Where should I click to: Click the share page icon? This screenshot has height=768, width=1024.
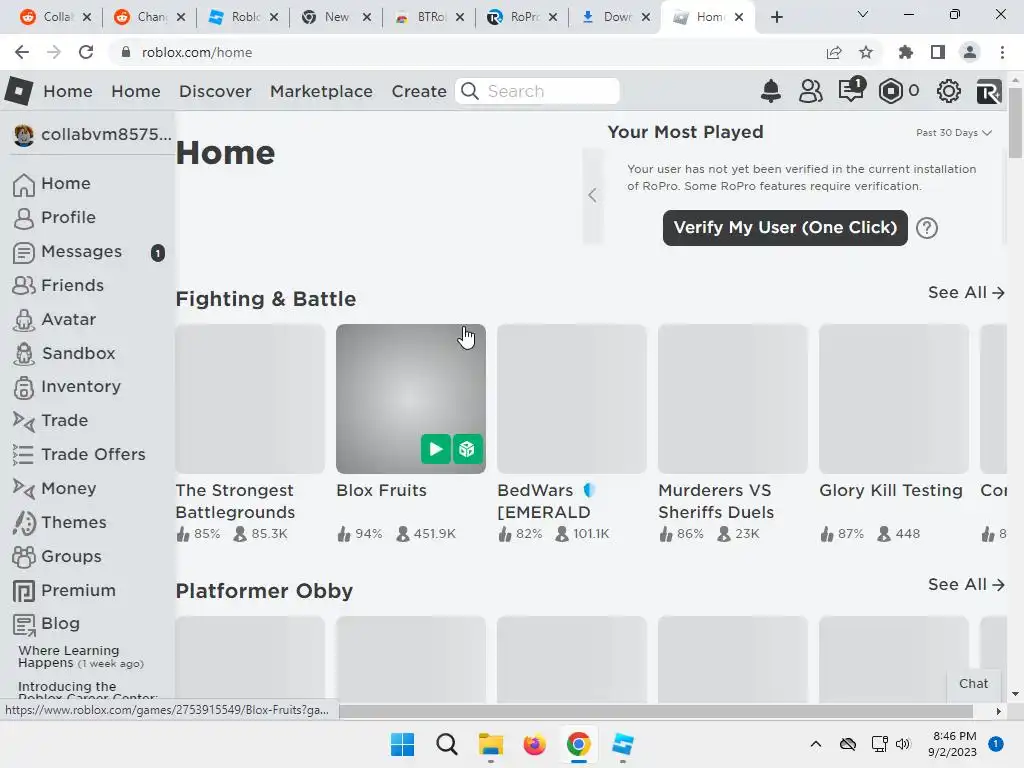(x=834, y=52)
